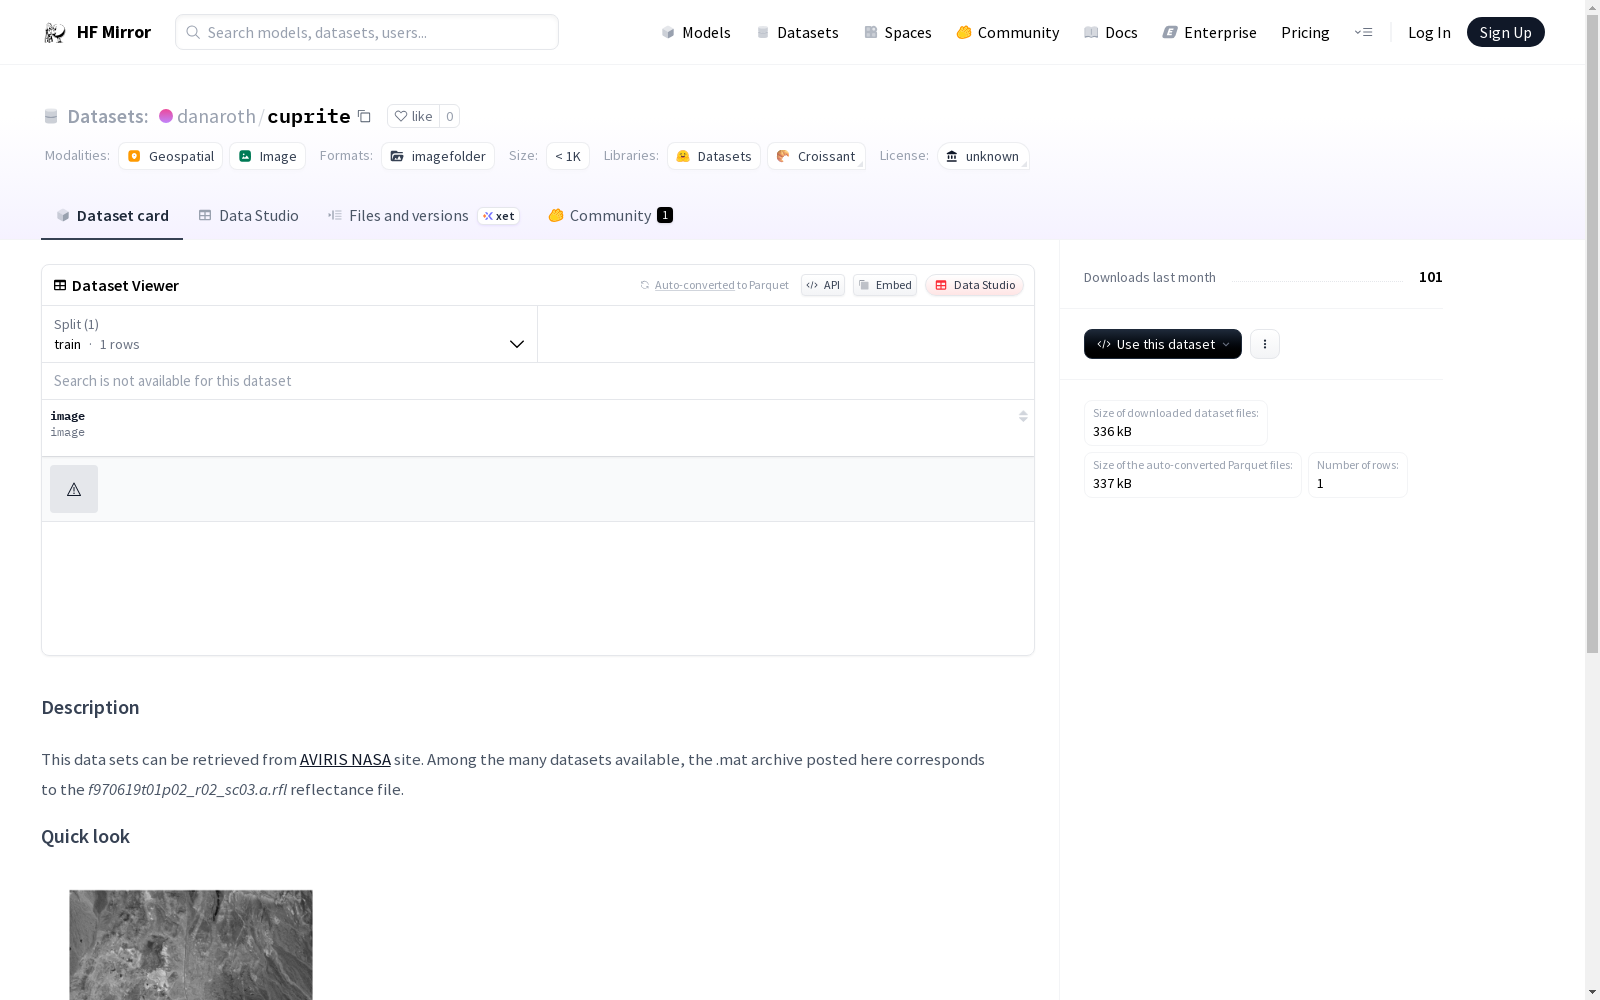Click the Sign Up button
Screen dimensions: 1600x1000
point(1505,32)
